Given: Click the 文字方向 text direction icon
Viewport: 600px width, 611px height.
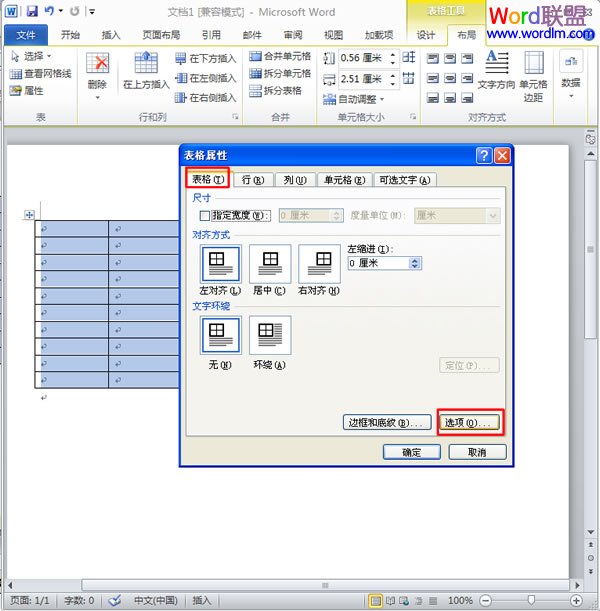Looking at the screenshot, I should click(497, 62).
